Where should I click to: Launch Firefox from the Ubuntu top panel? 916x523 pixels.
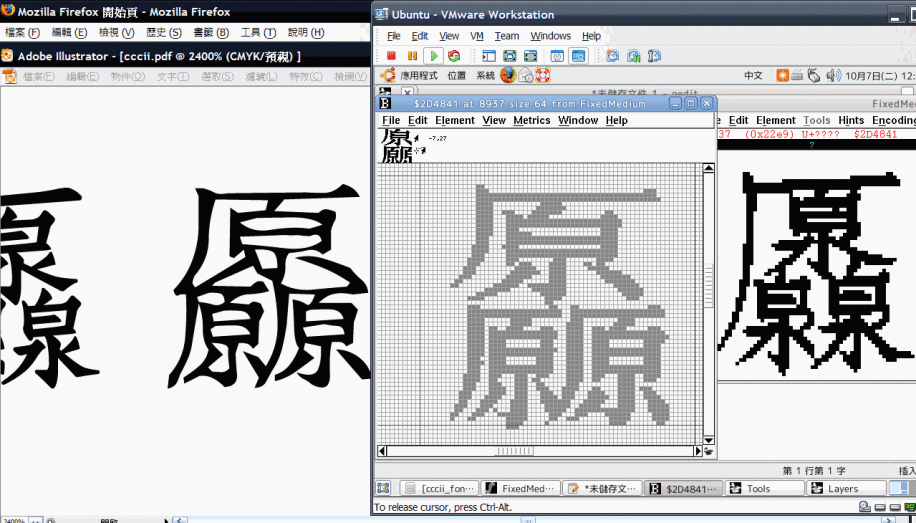coord(508,75)
